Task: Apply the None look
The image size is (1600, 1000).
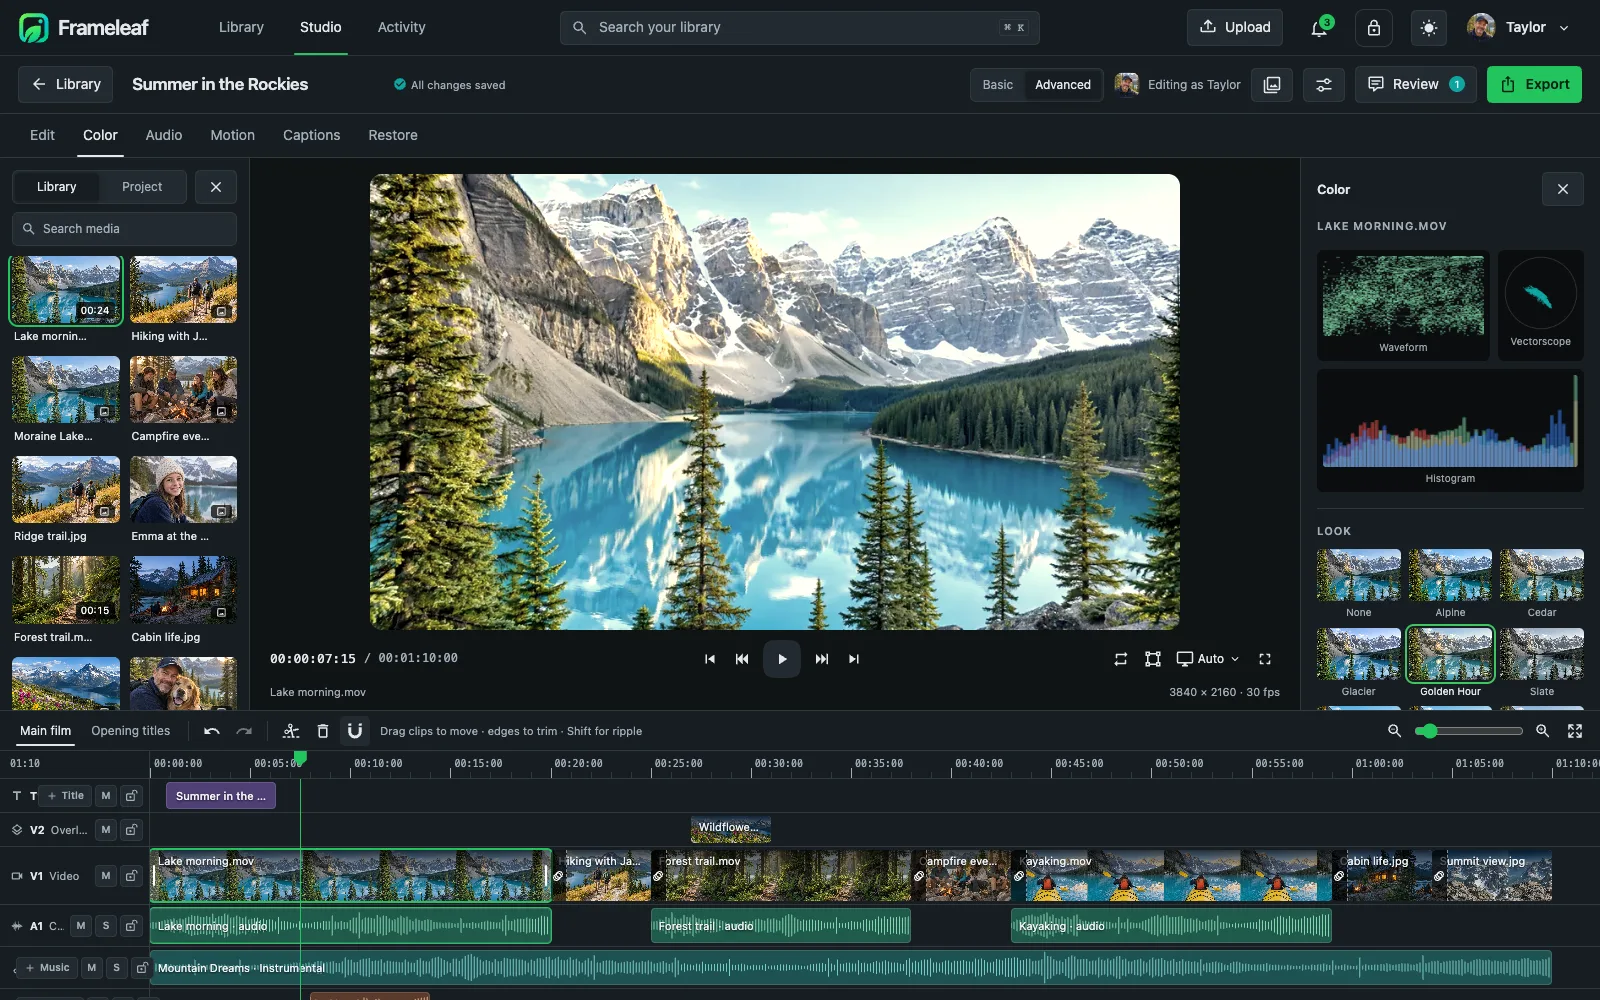Action: [x=1359, y=584]
